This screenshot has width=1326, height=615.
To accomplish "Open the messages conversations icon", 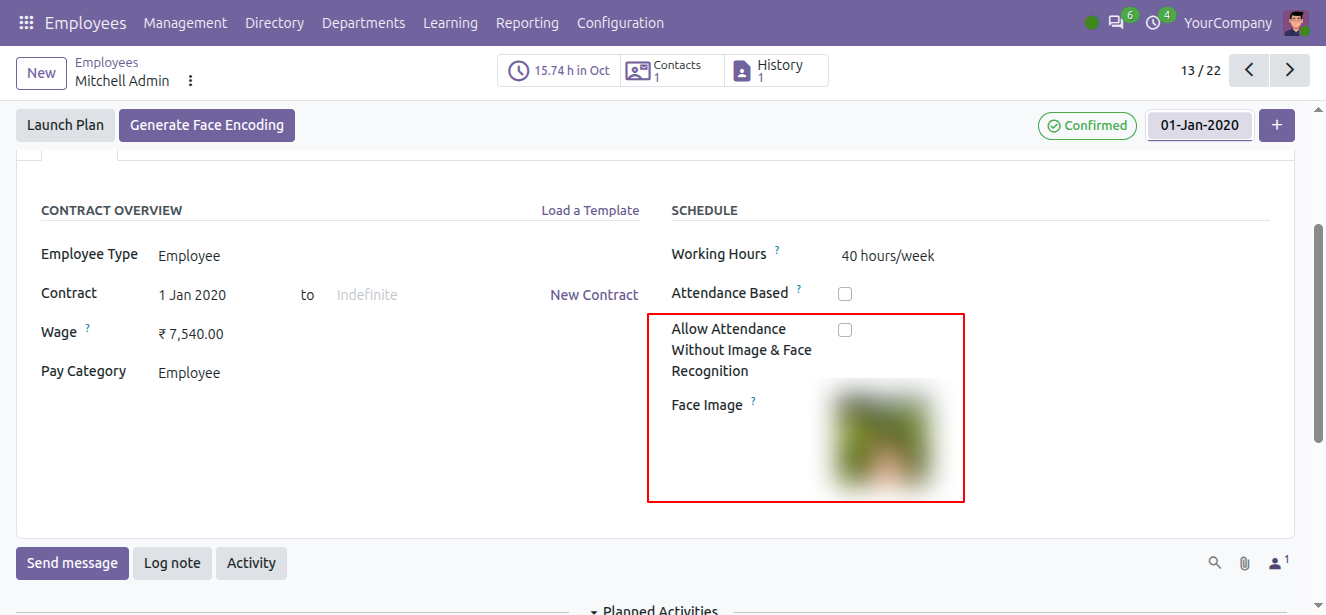I will pyautogui.click(x=1116, y=23).
